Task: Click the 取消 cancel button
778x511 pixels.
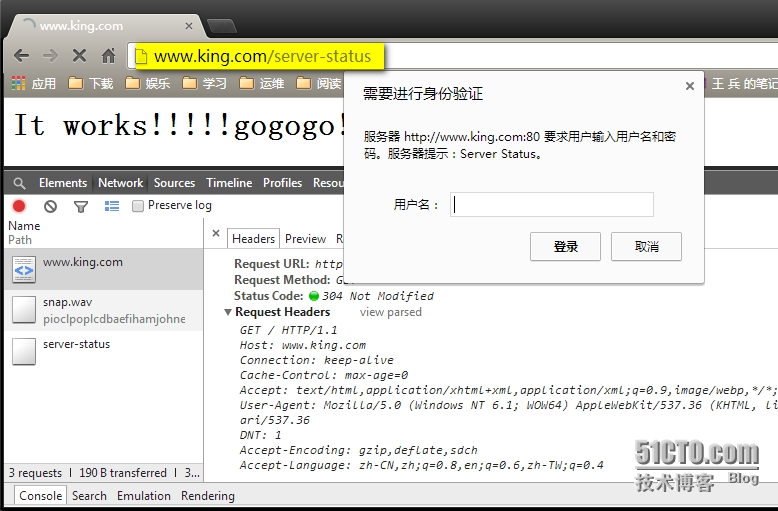Action: pyautogui.click(x=646, y=247)
